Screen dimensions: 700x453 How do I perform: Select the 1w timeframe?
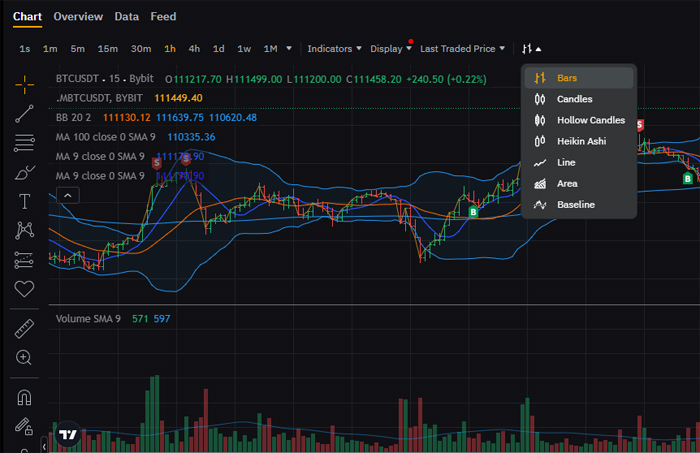(x=244, y=49)
